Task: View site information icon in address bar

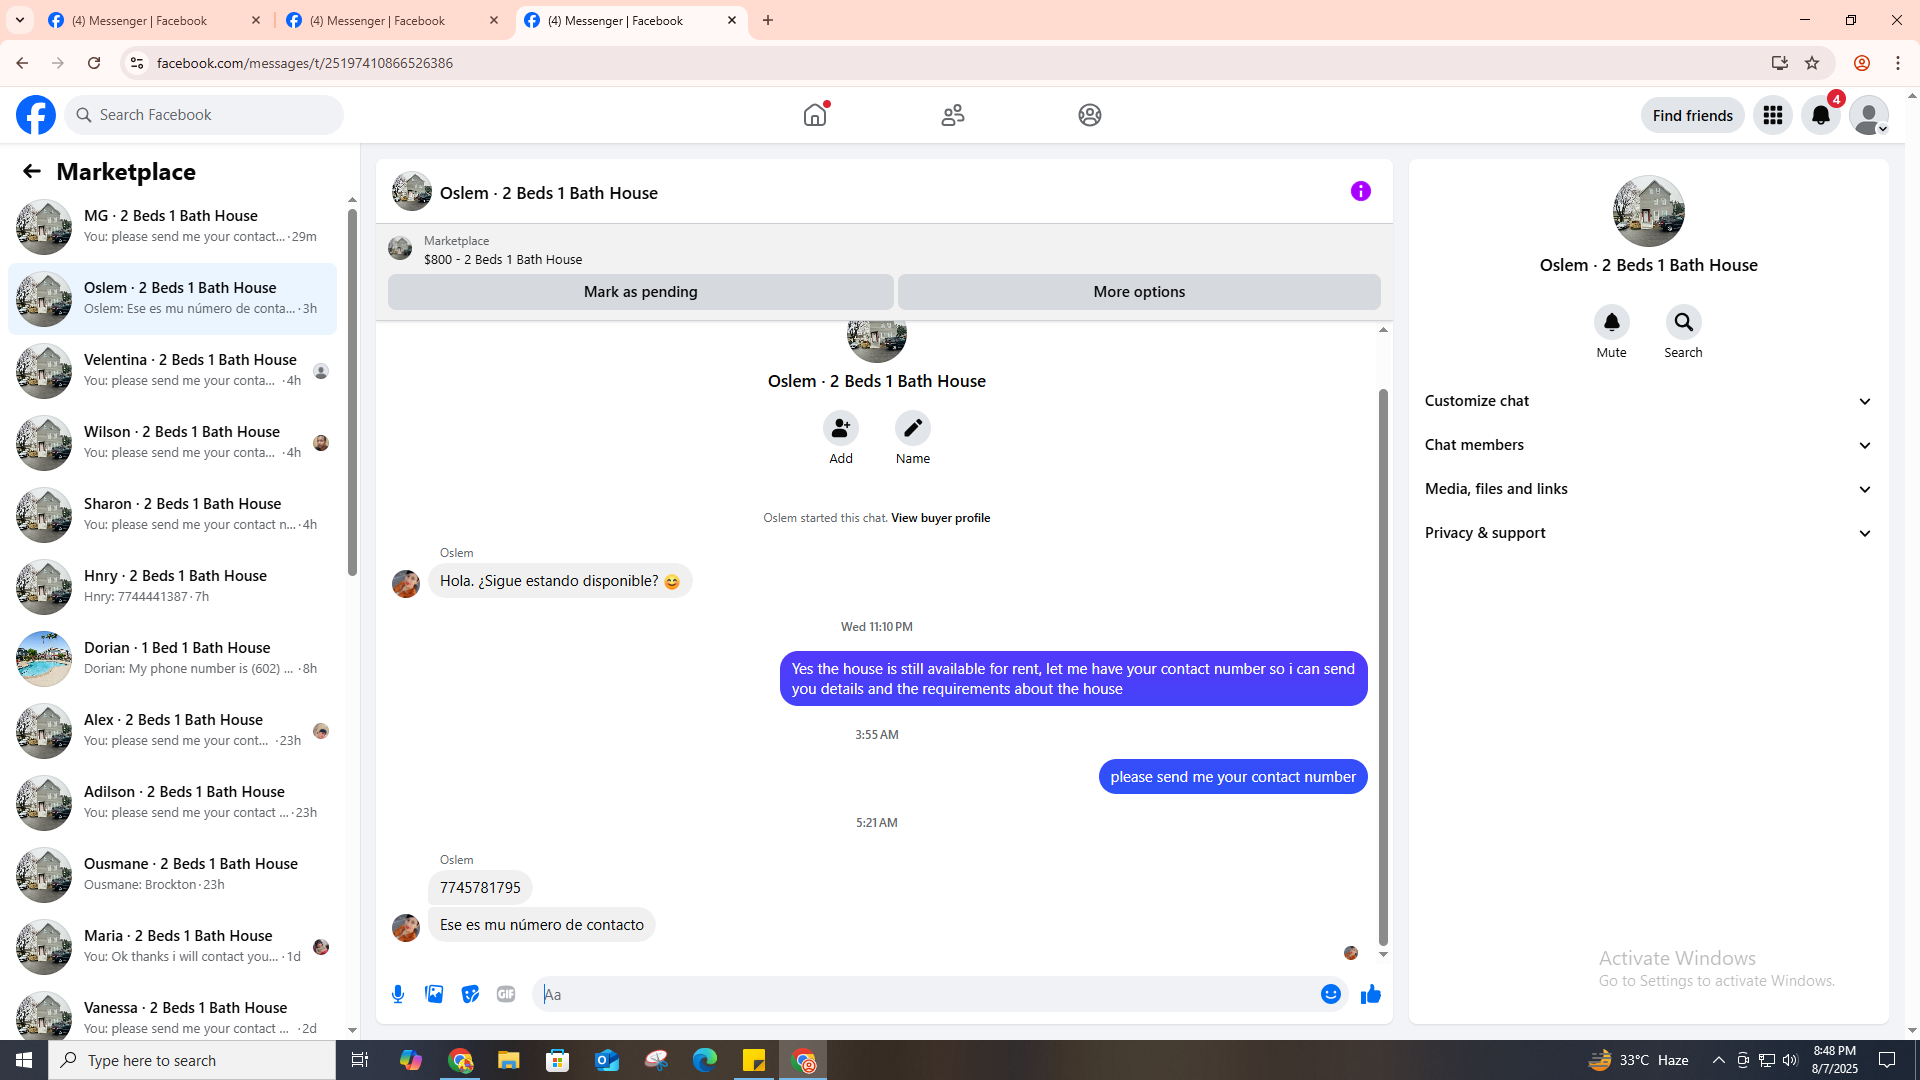Action: 137,63
